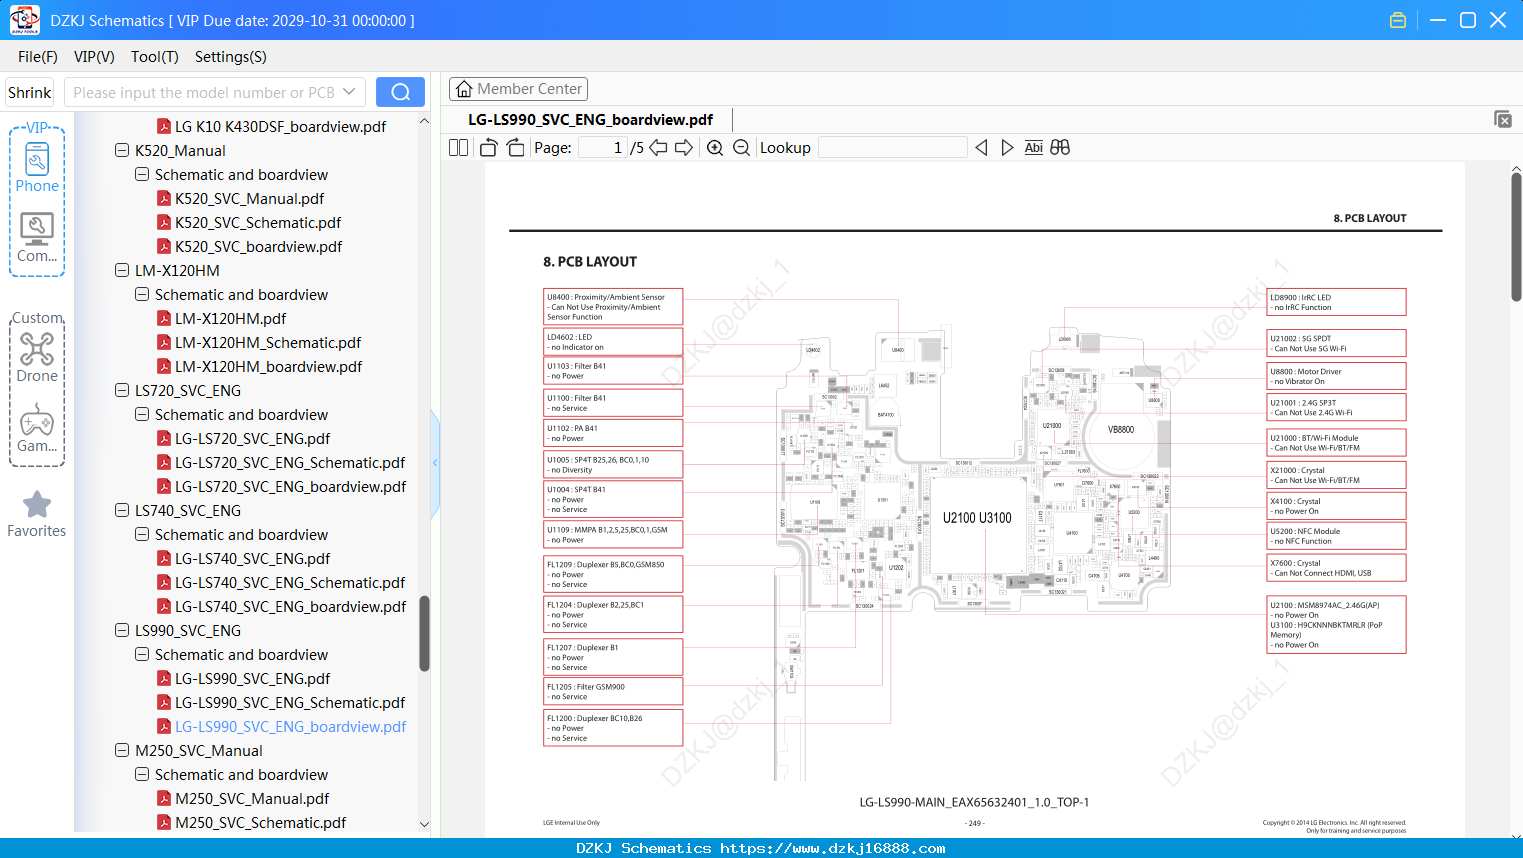Open the VIP(V) menu

pos(94,57)
